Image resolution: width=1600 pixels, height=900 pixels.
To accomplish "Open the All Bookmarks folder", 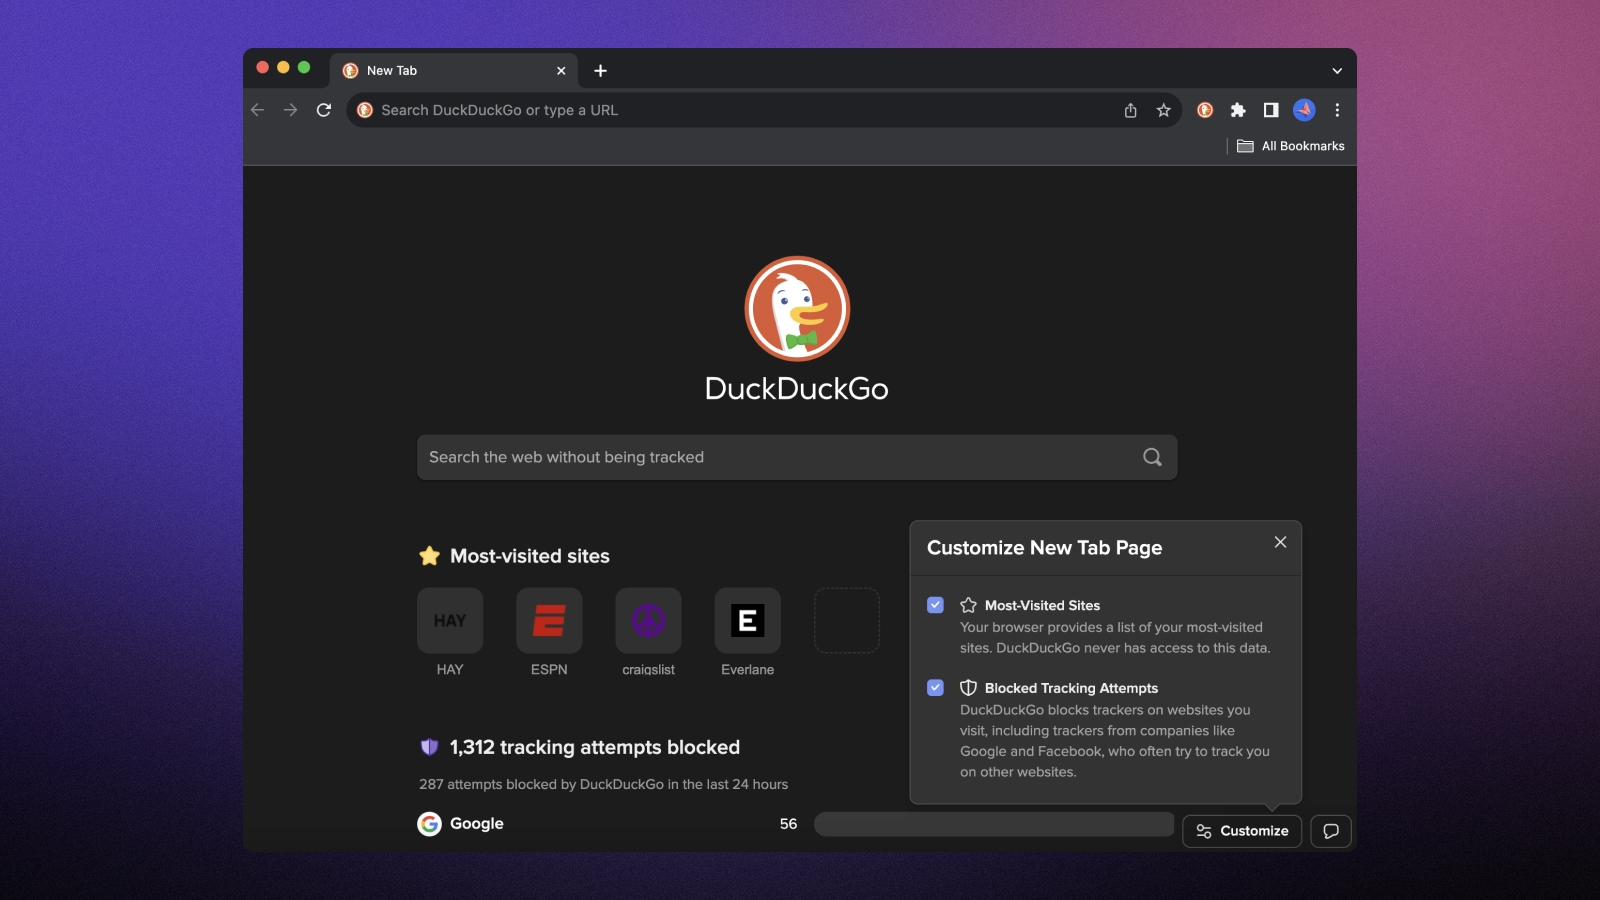I will 1291,146.
